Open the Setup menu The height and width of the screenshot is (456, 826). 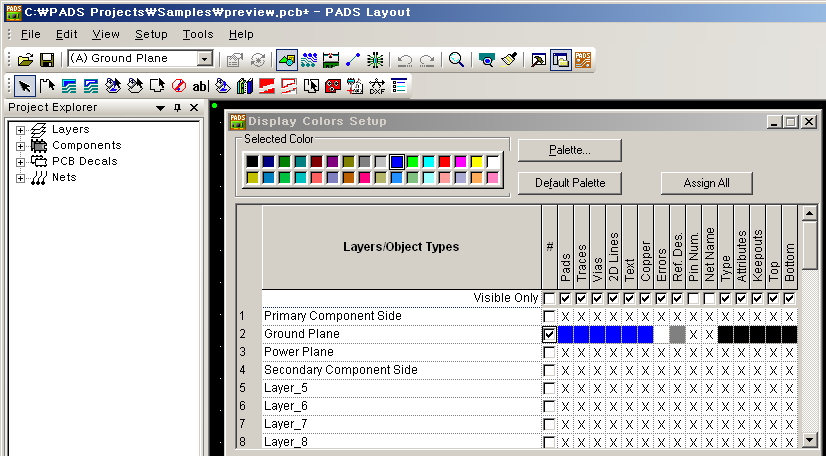[151, 34]
